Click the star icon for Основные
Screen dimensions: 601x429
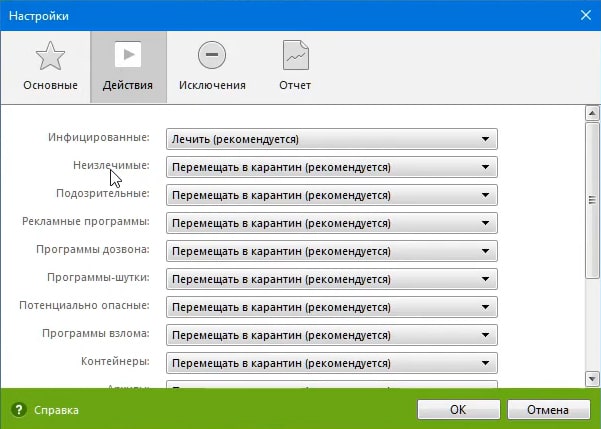50,56
